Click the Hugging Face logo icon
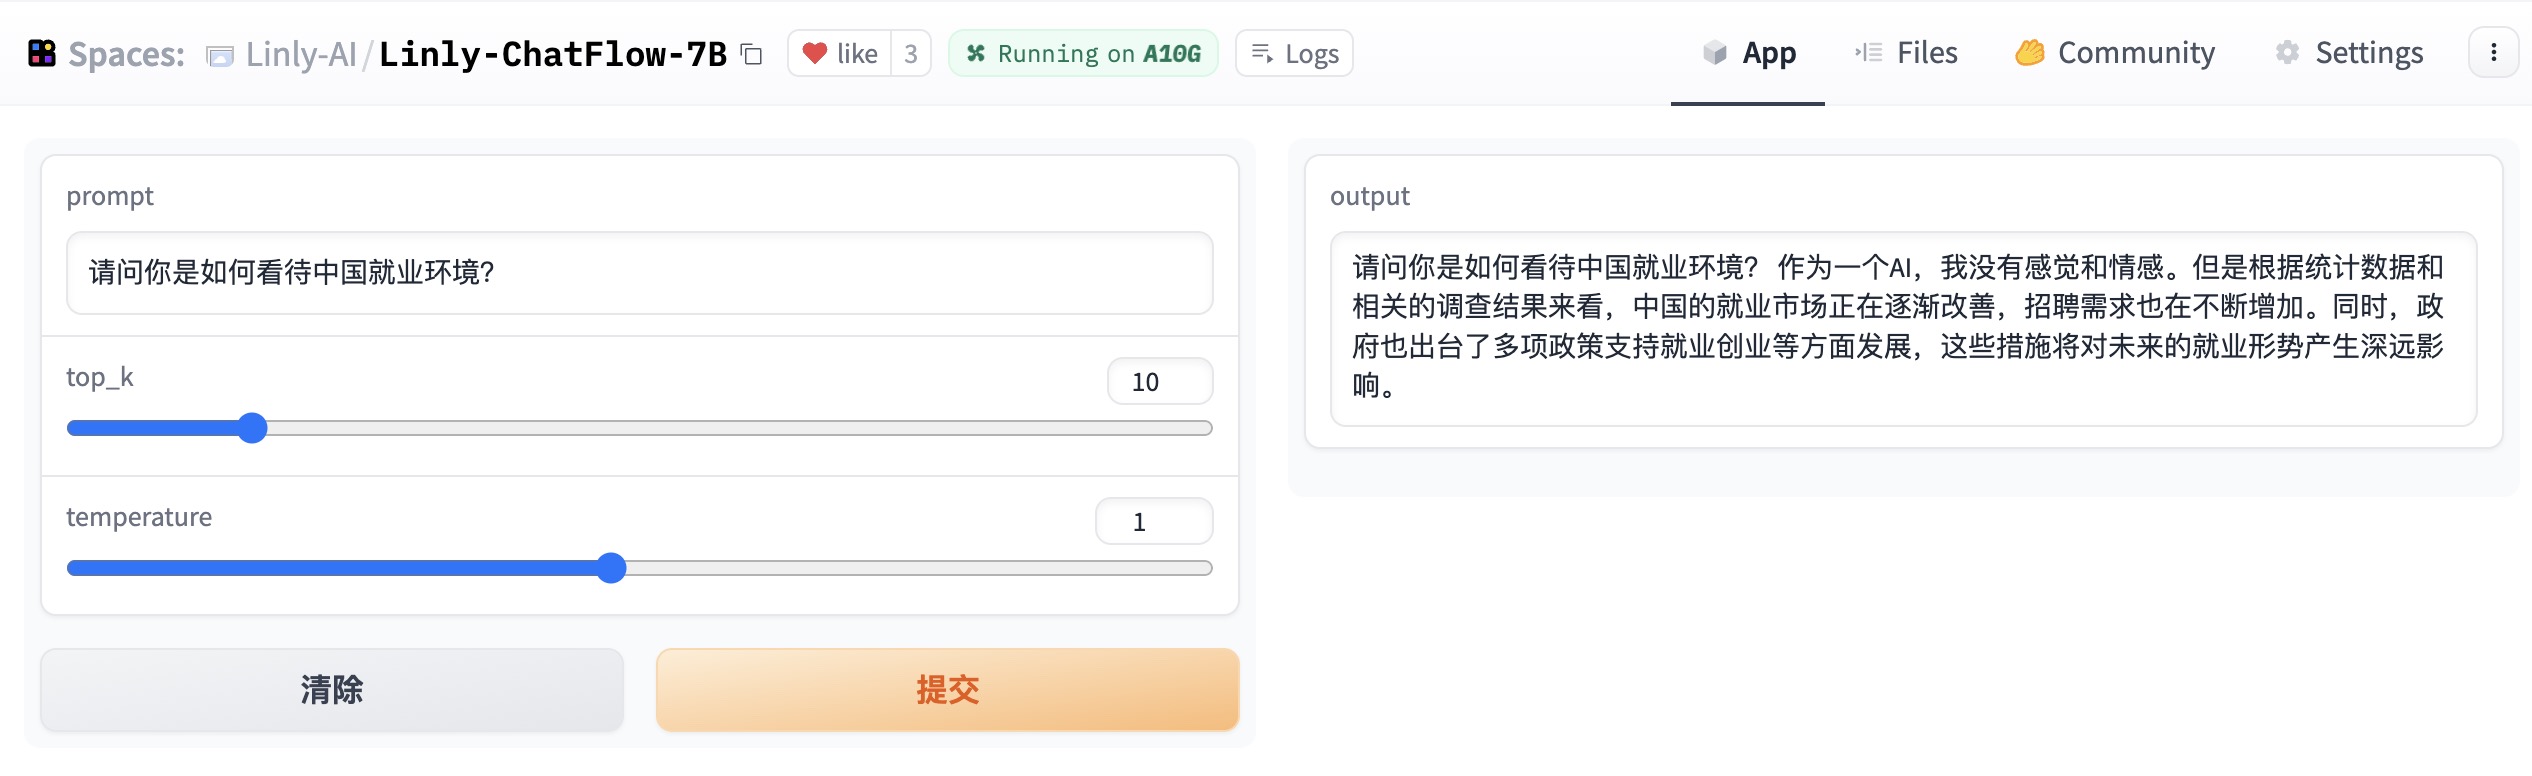 (42, 53)
